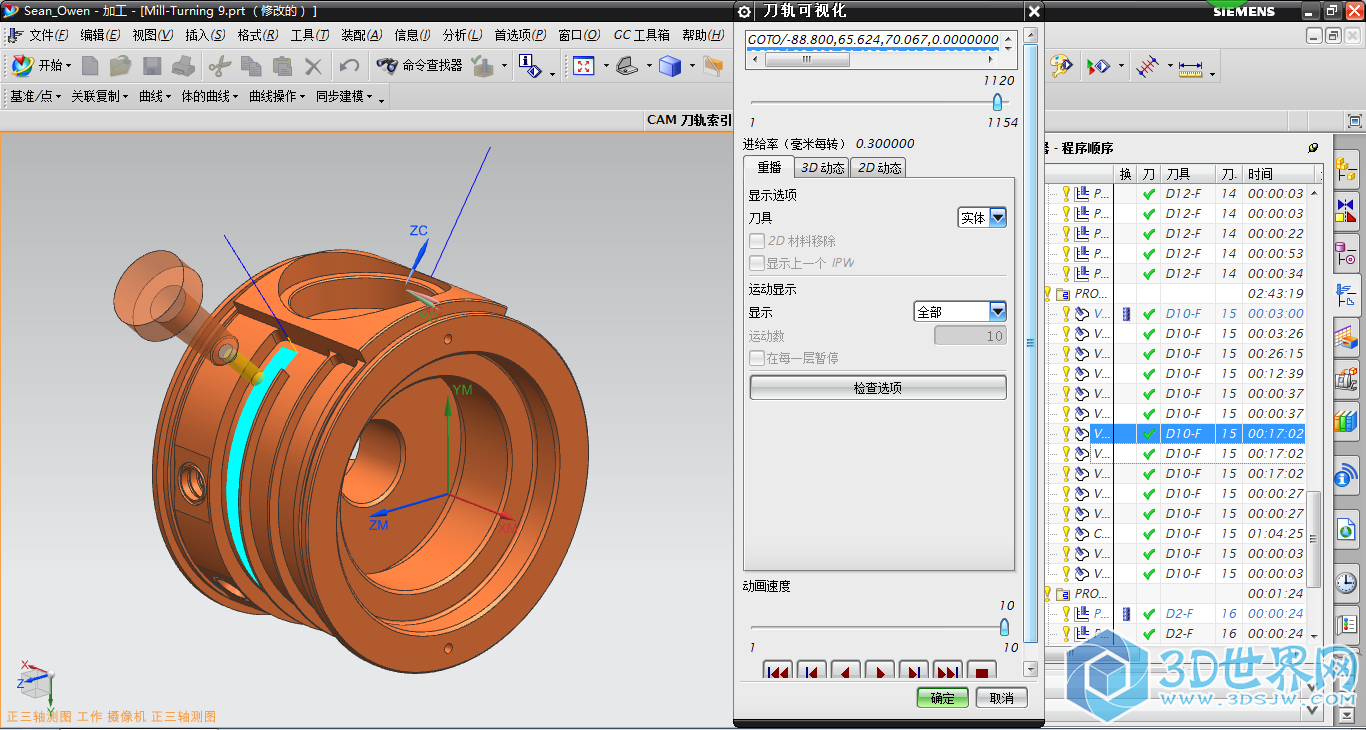This screenshot has height=730, width=1366.
Task: Open the Operation Navigator sidebar tab
Action: (1346, 295)
